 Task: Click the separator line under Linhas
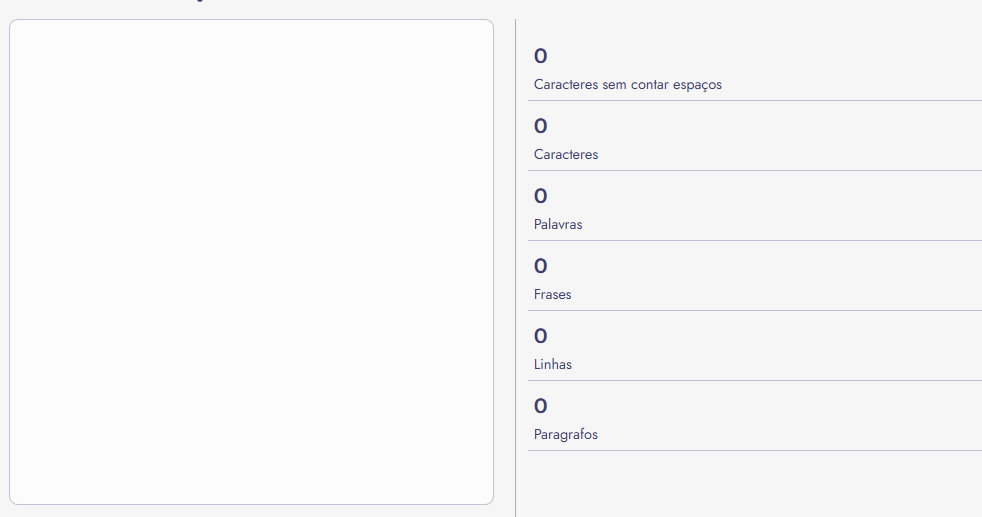(x=755, y=381)
